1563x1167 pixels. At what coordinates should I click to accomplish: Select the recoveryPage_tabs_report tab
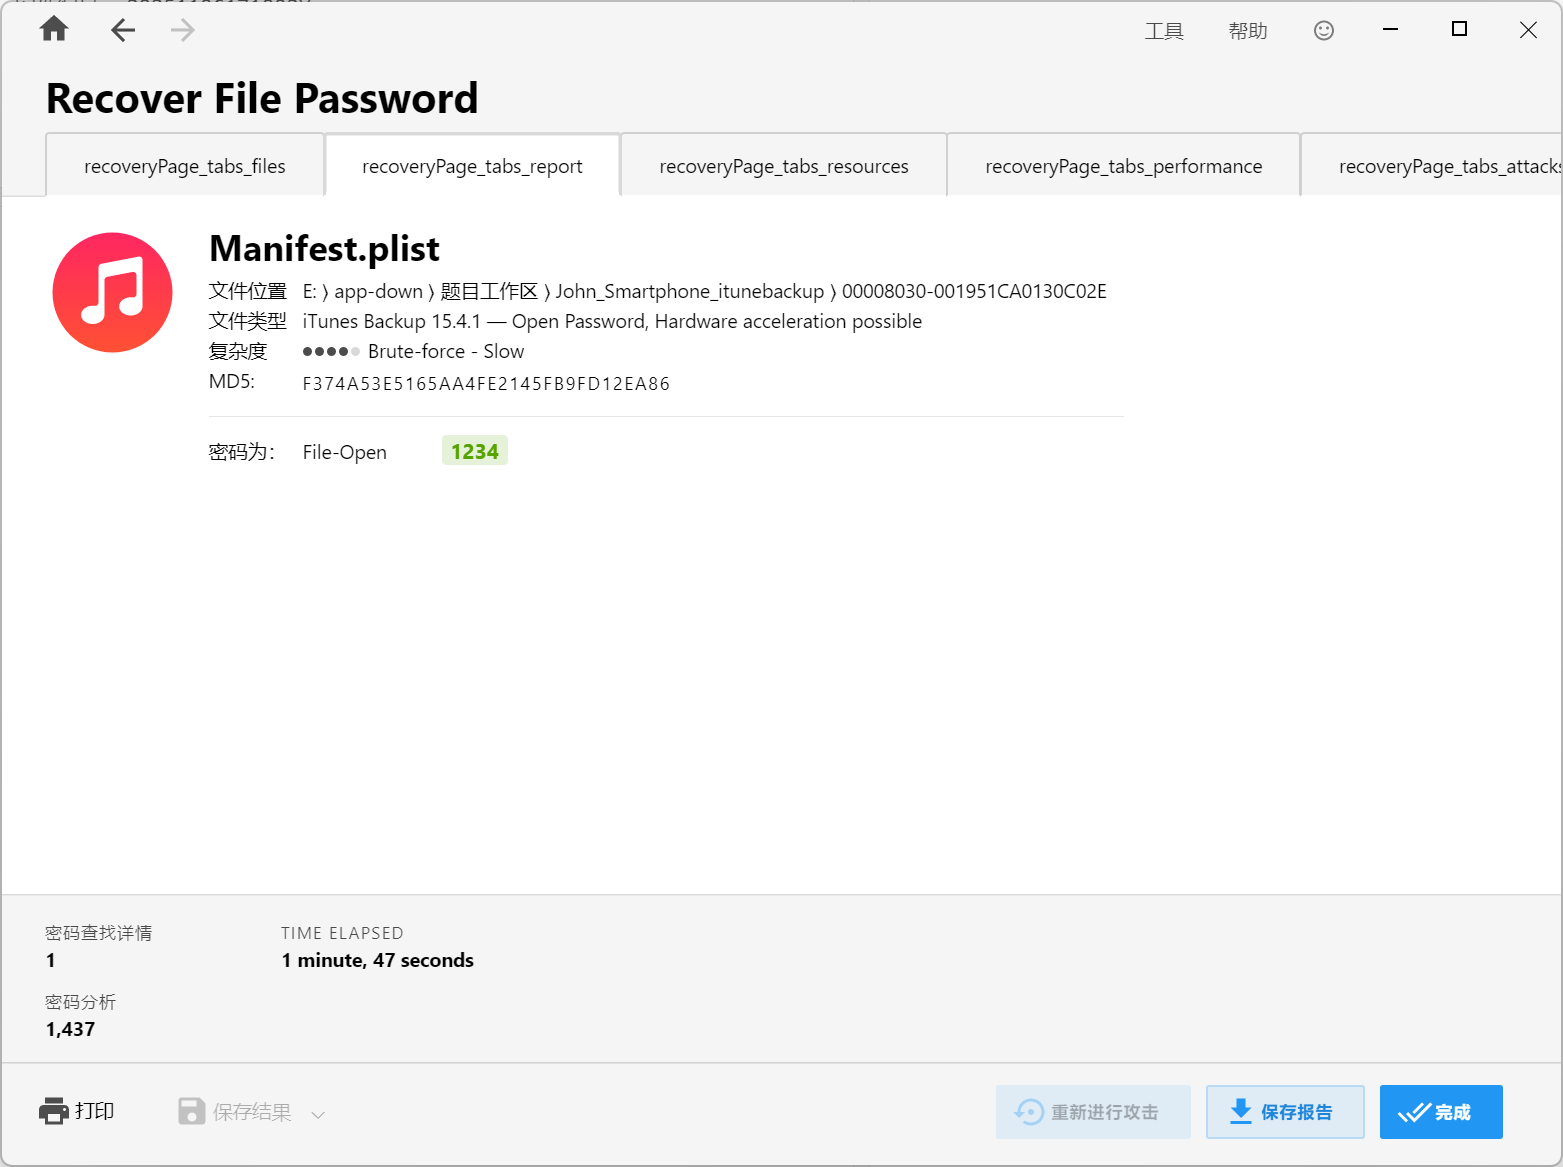click(x=472, y=166)
